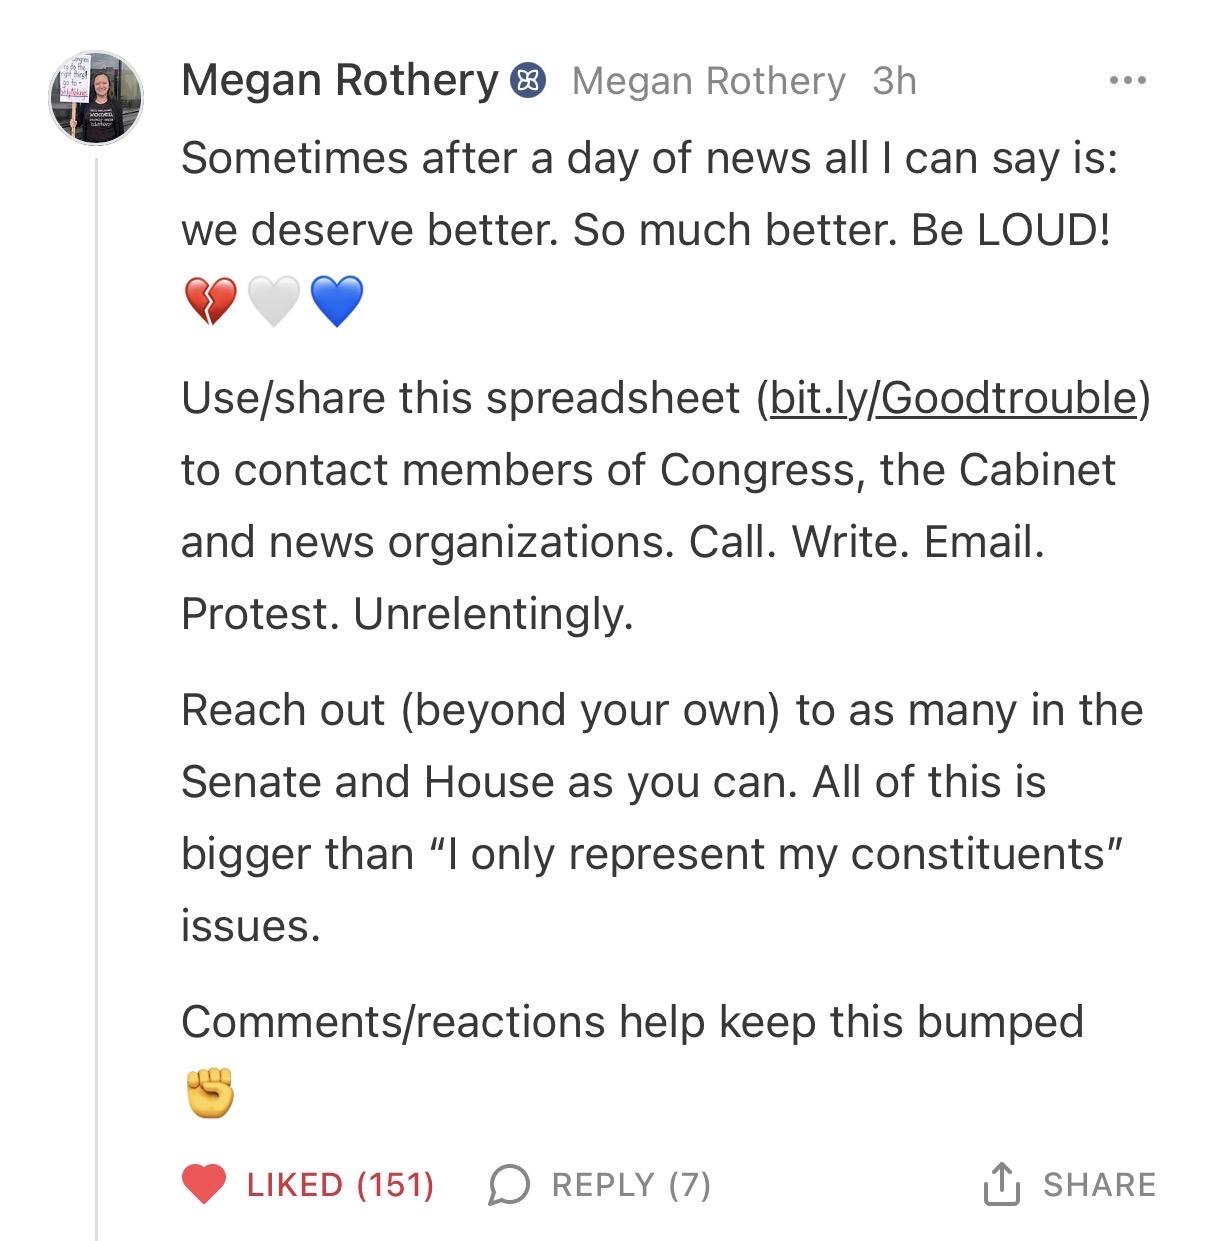The height and width of the screenshot is (1241, 1206).
Task: Toggle the red heart like icon
Action: coord(204,1185)
